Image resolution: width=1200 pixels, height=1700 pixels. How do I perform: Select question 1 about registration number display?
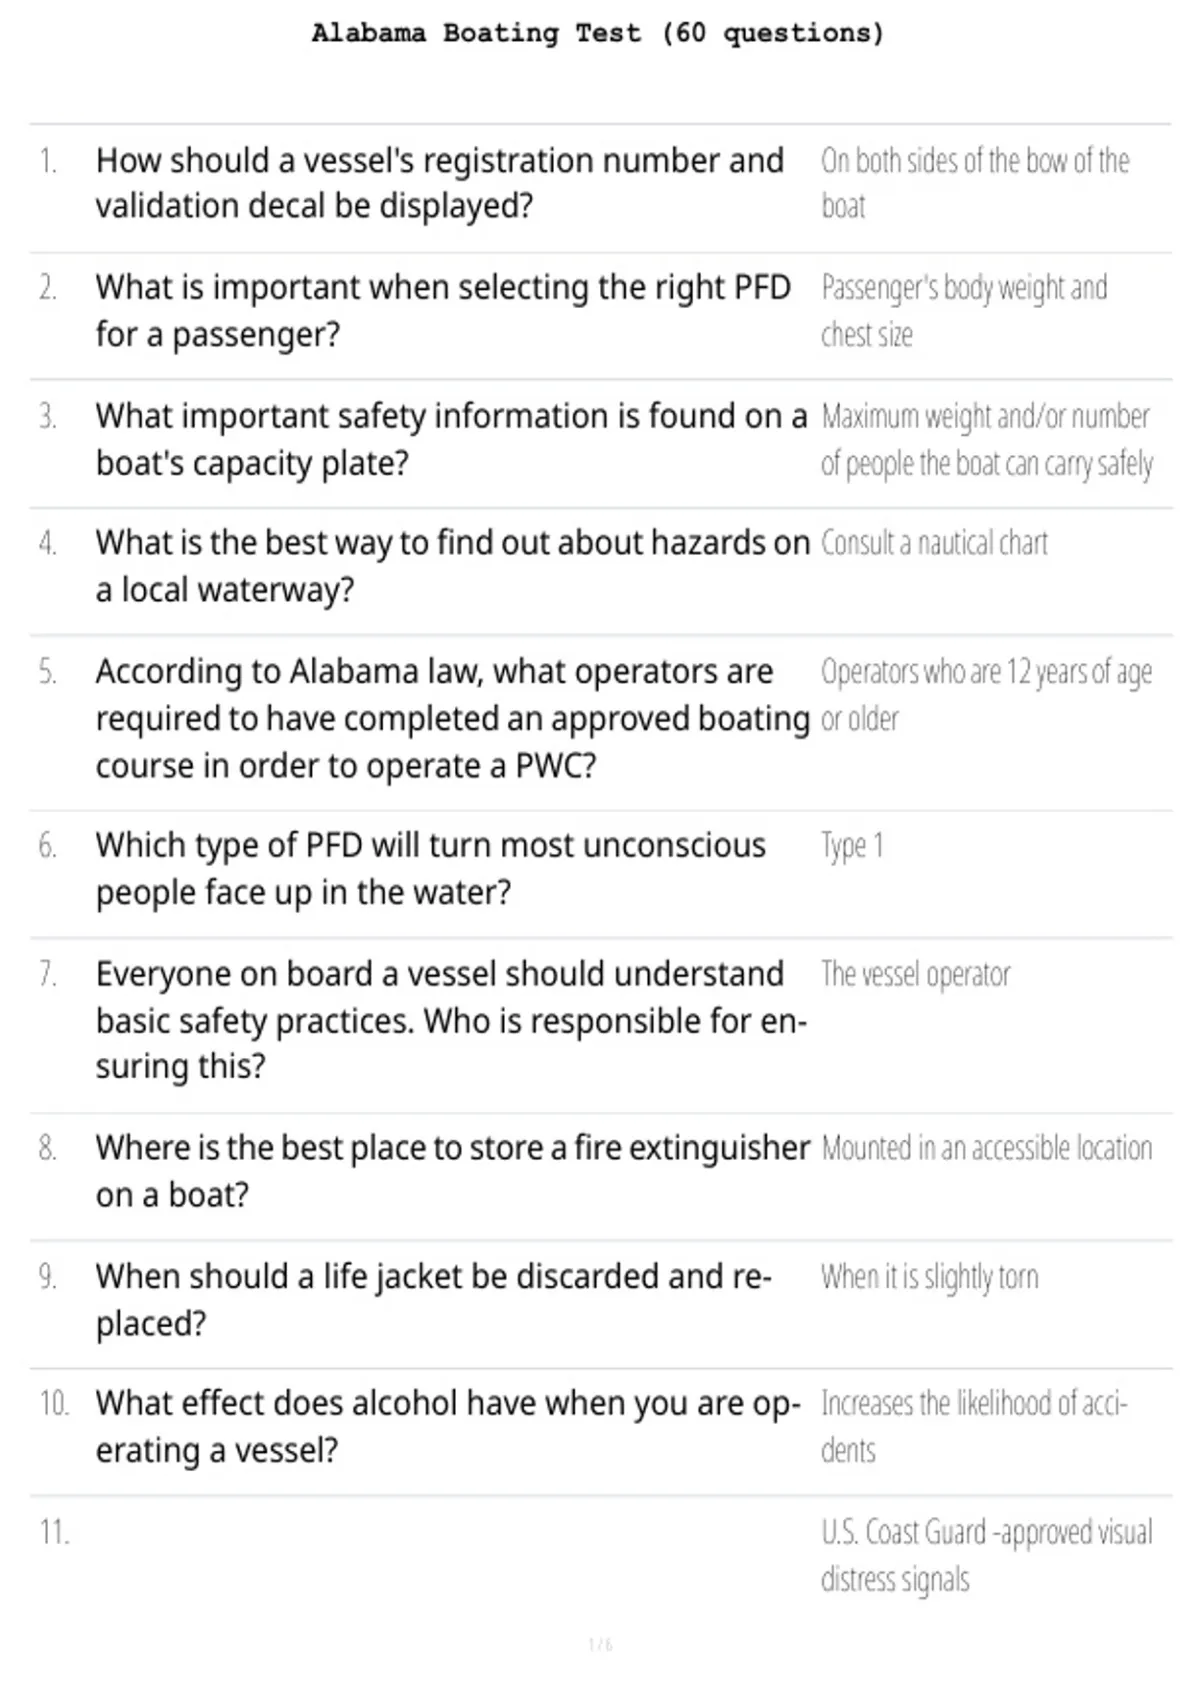pos(440,183)
